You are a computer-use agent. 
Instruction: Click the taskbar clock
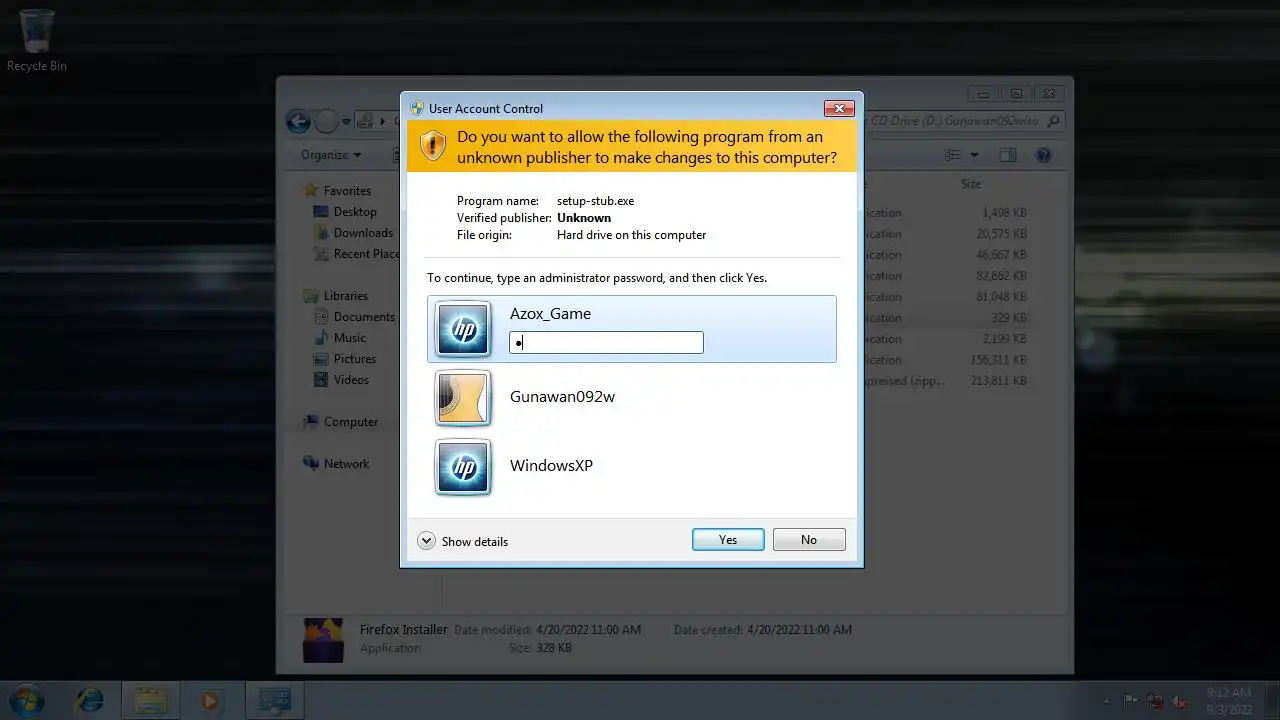pyautogui.click(x=1228, y=701)
